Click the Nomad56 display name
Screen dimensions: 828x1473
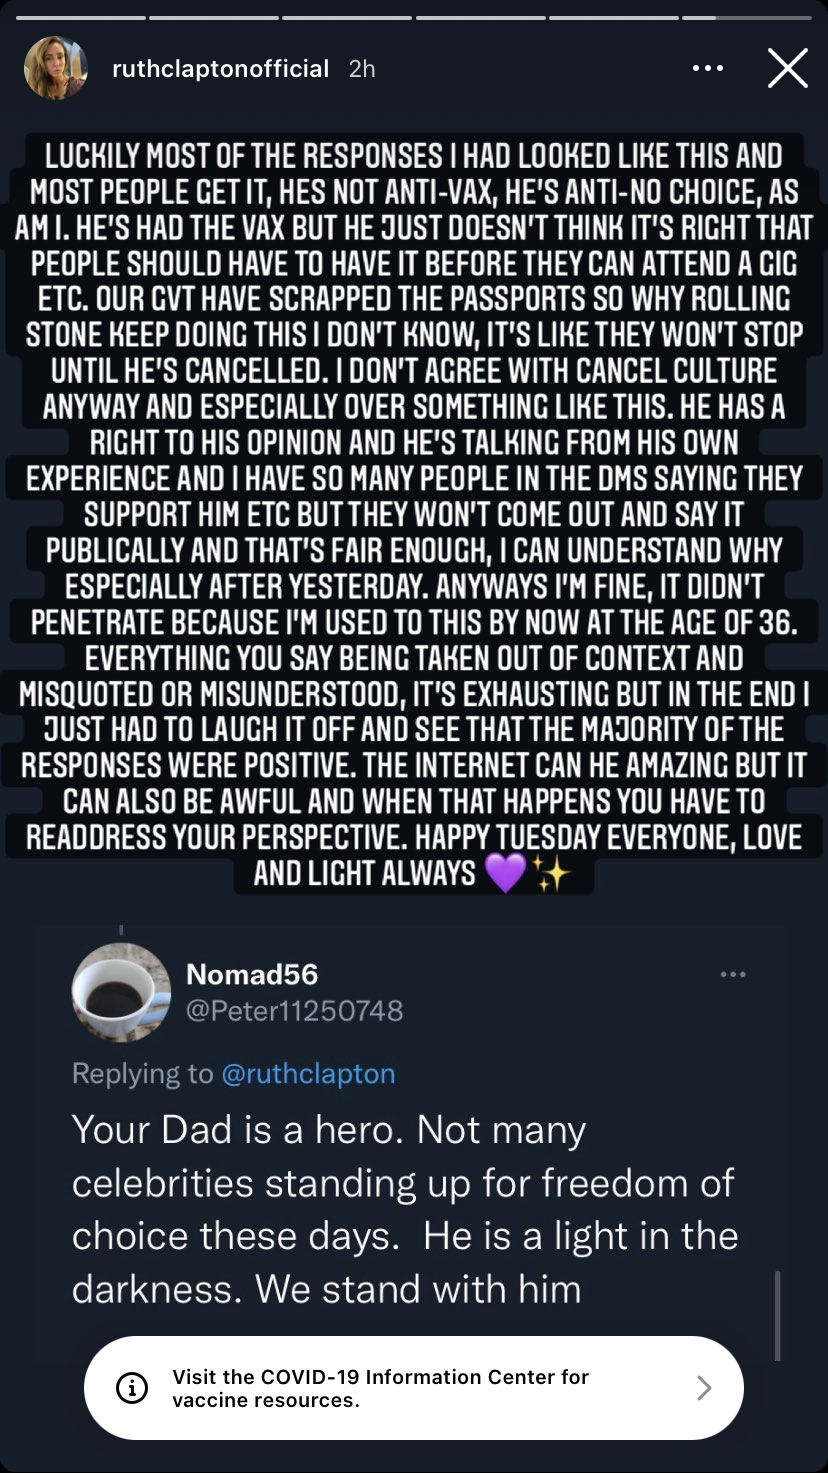252,974
